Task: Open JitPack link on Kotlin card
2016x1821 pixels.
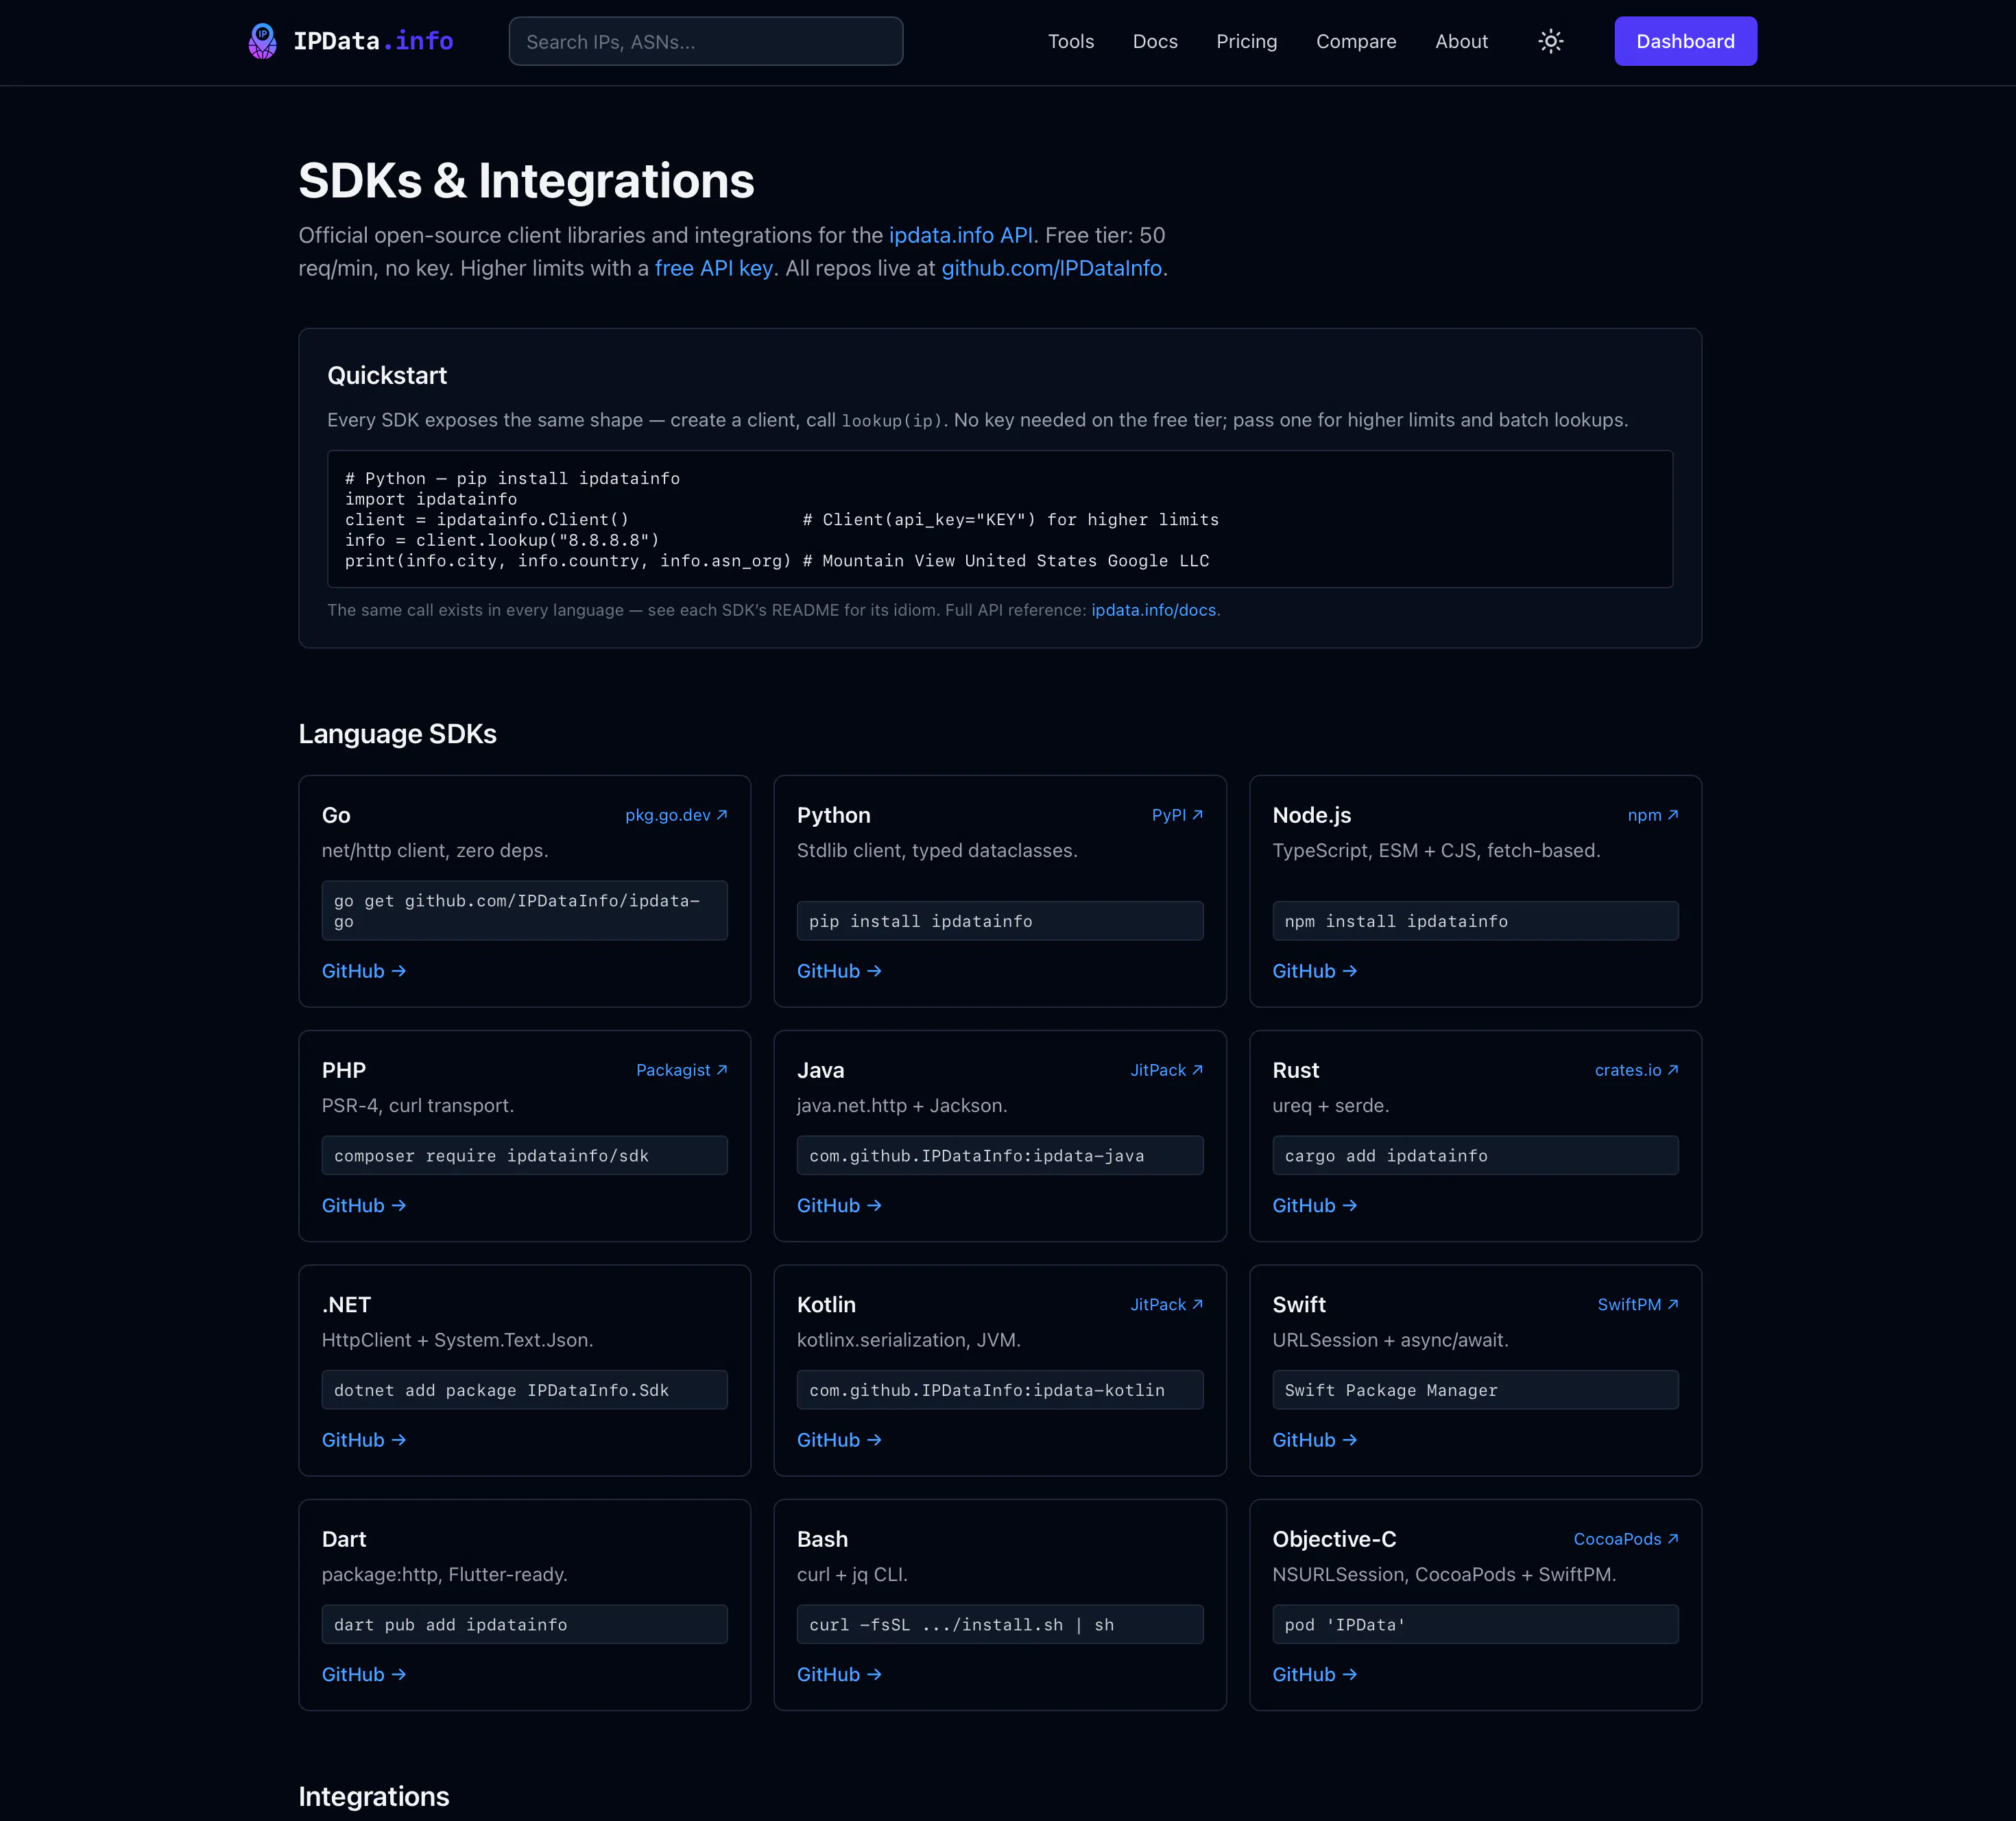Action: pyautogui.click(x=1166, y=1304)
